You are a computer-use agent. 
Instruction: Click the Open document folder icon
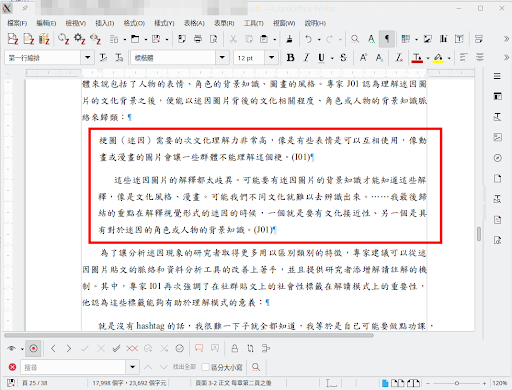click(x=135, y=39)
